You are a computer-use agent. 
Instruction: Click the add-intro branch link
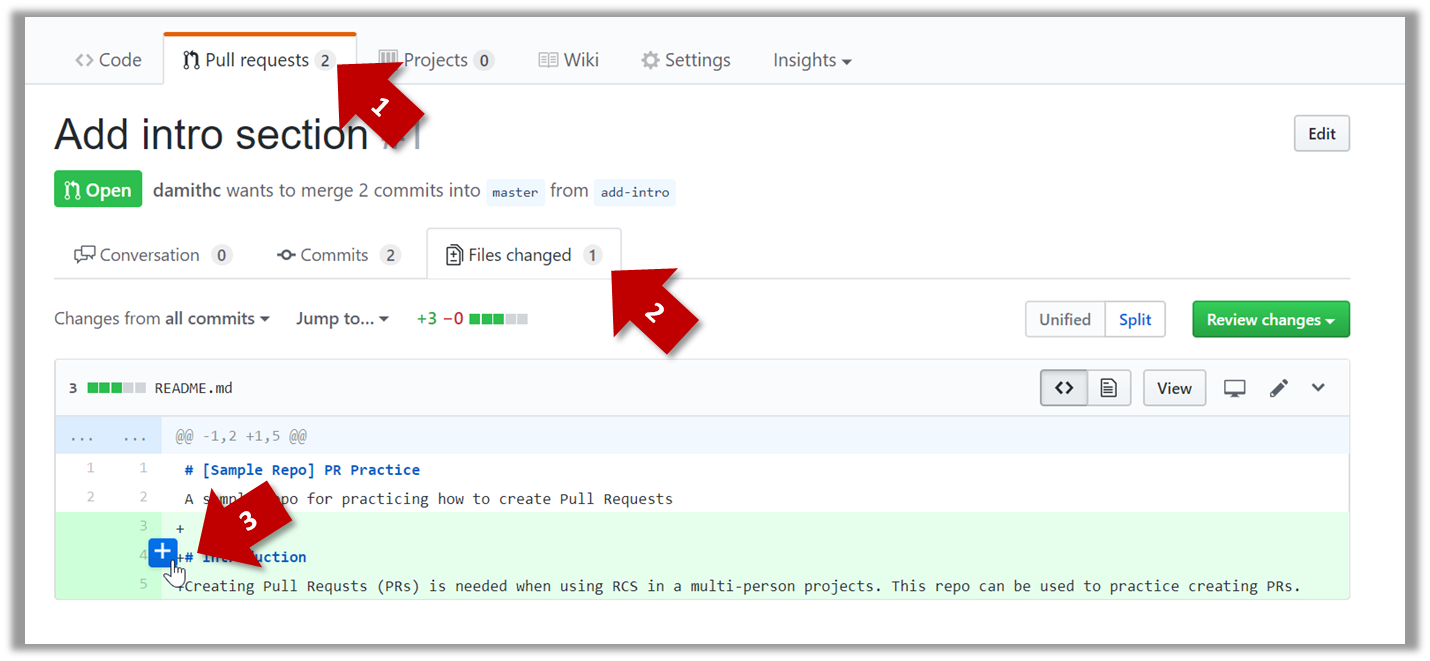[634, 192]
